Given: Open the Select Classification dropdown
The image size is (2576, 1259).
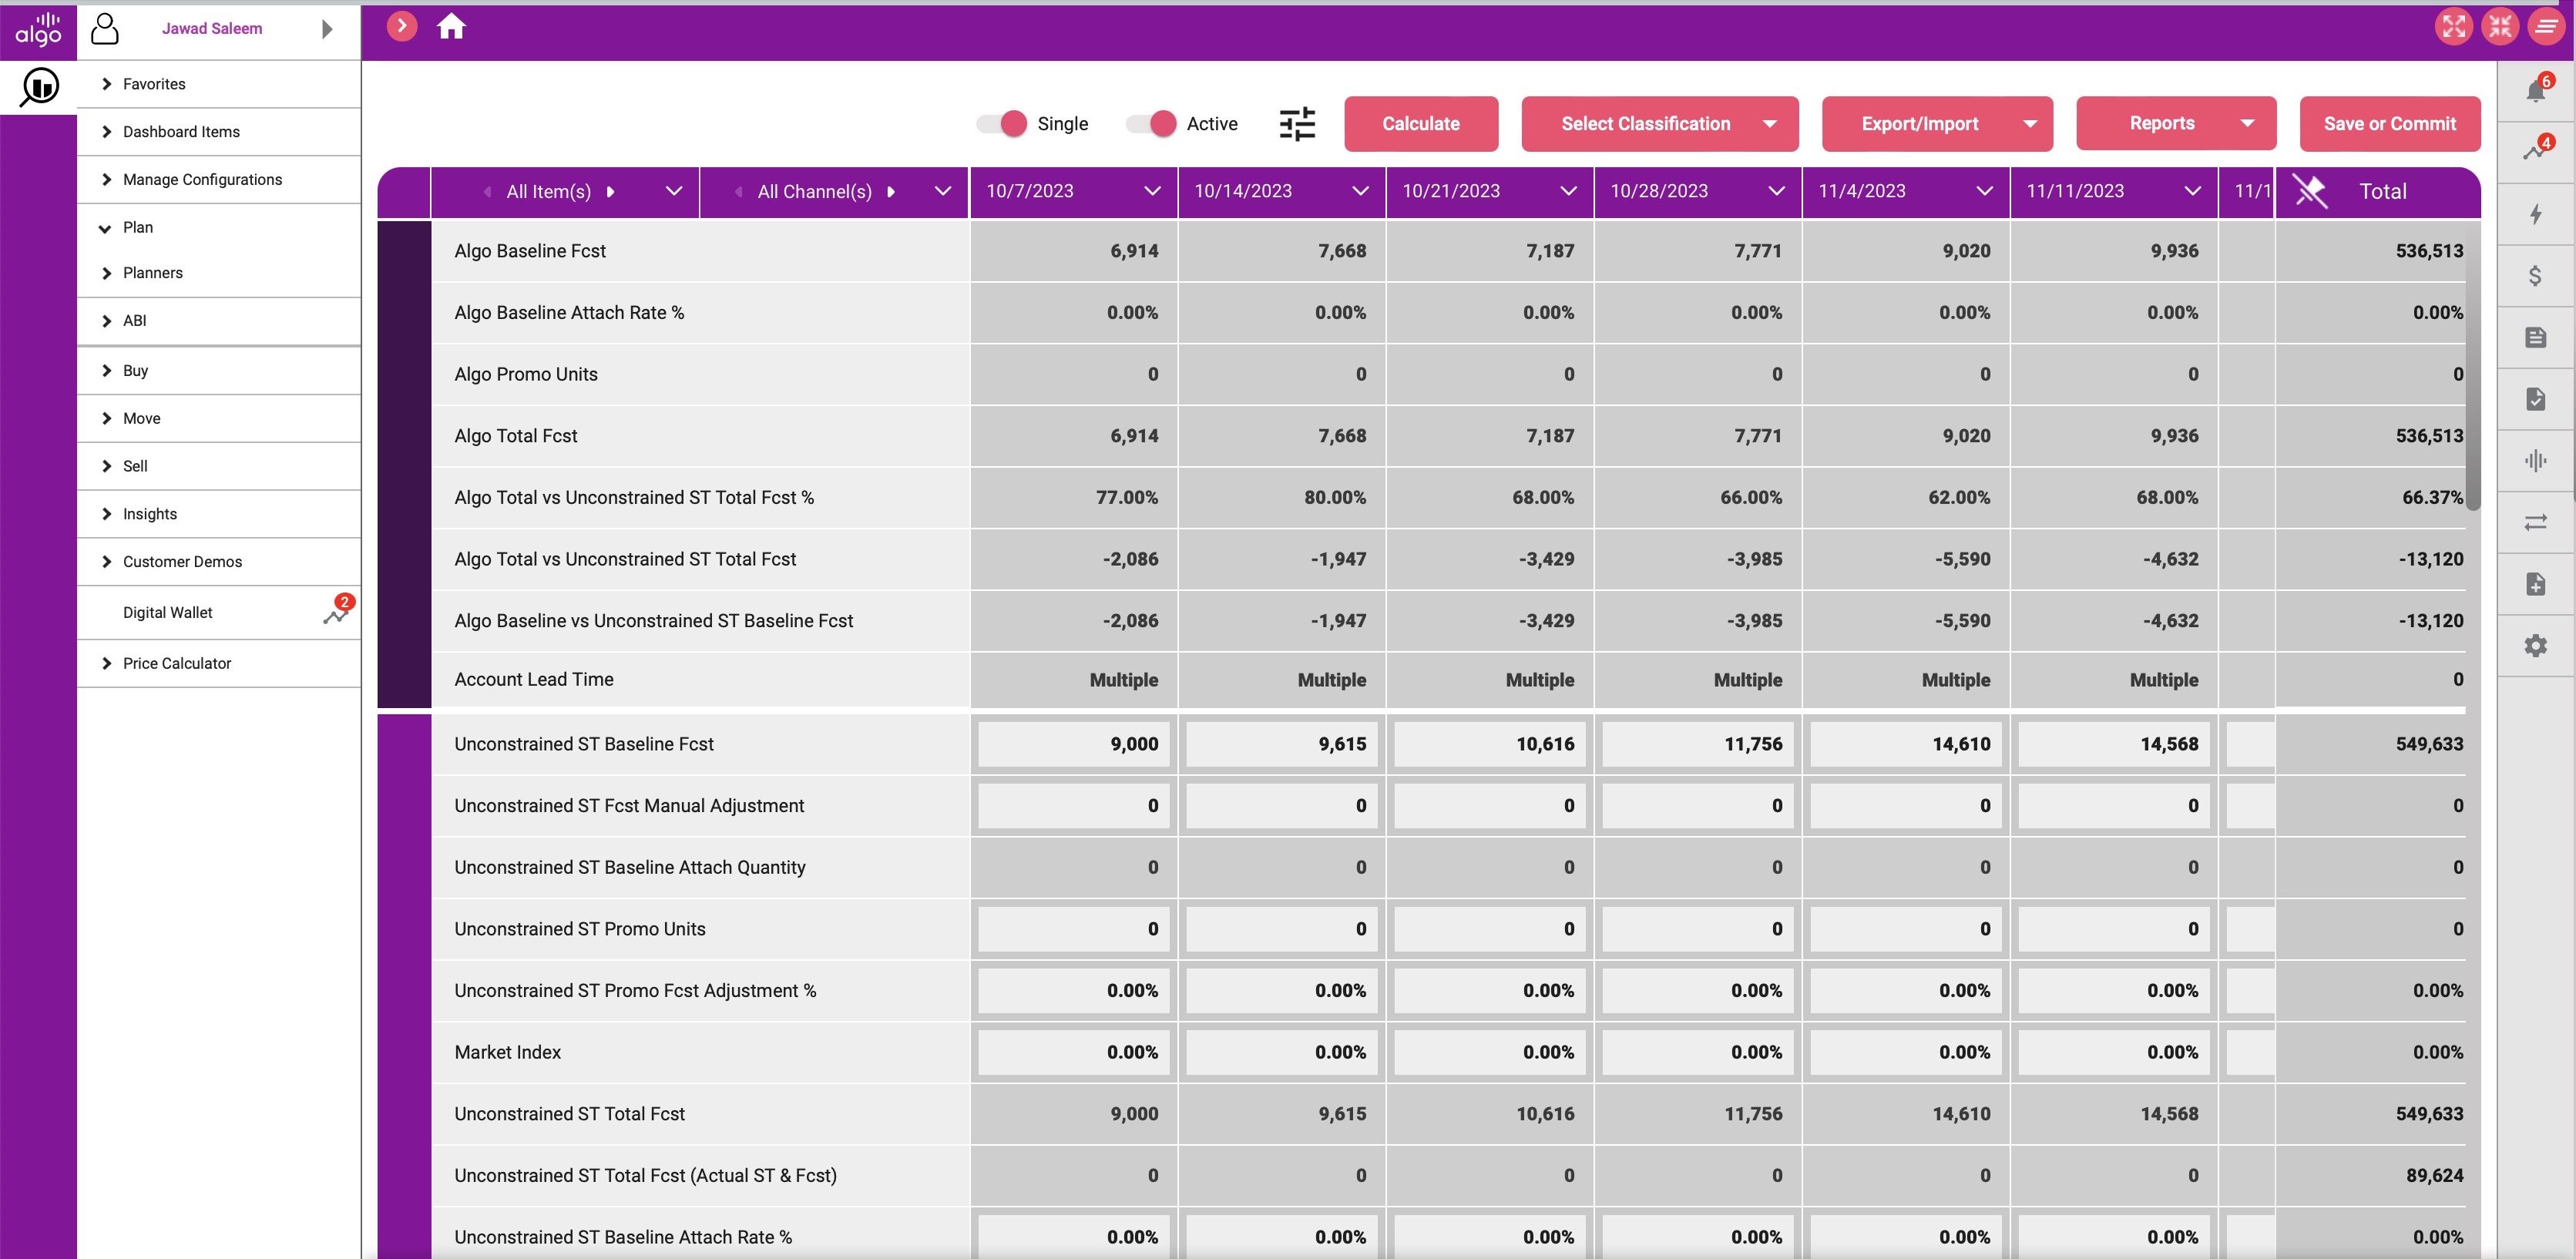Looking at the screenshot, I should pyautogui.click(x=1659, y=124).
